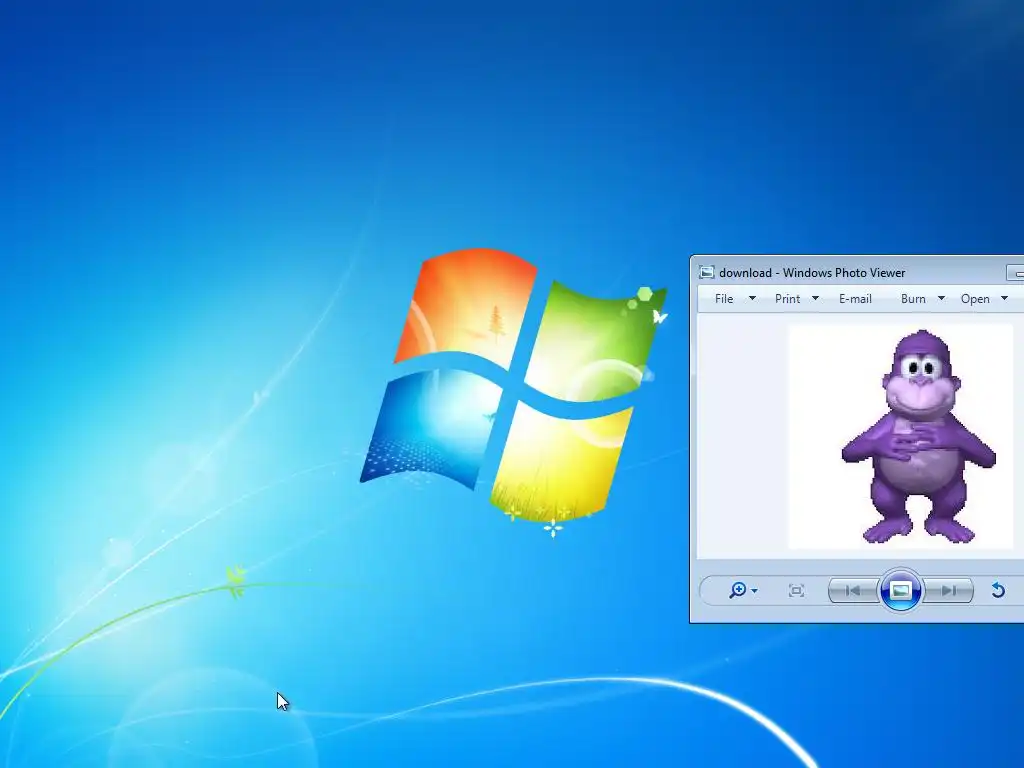Viewport: 1024px width, 768px height.
Task: Go to the next picture
Action: click(948, 591)
